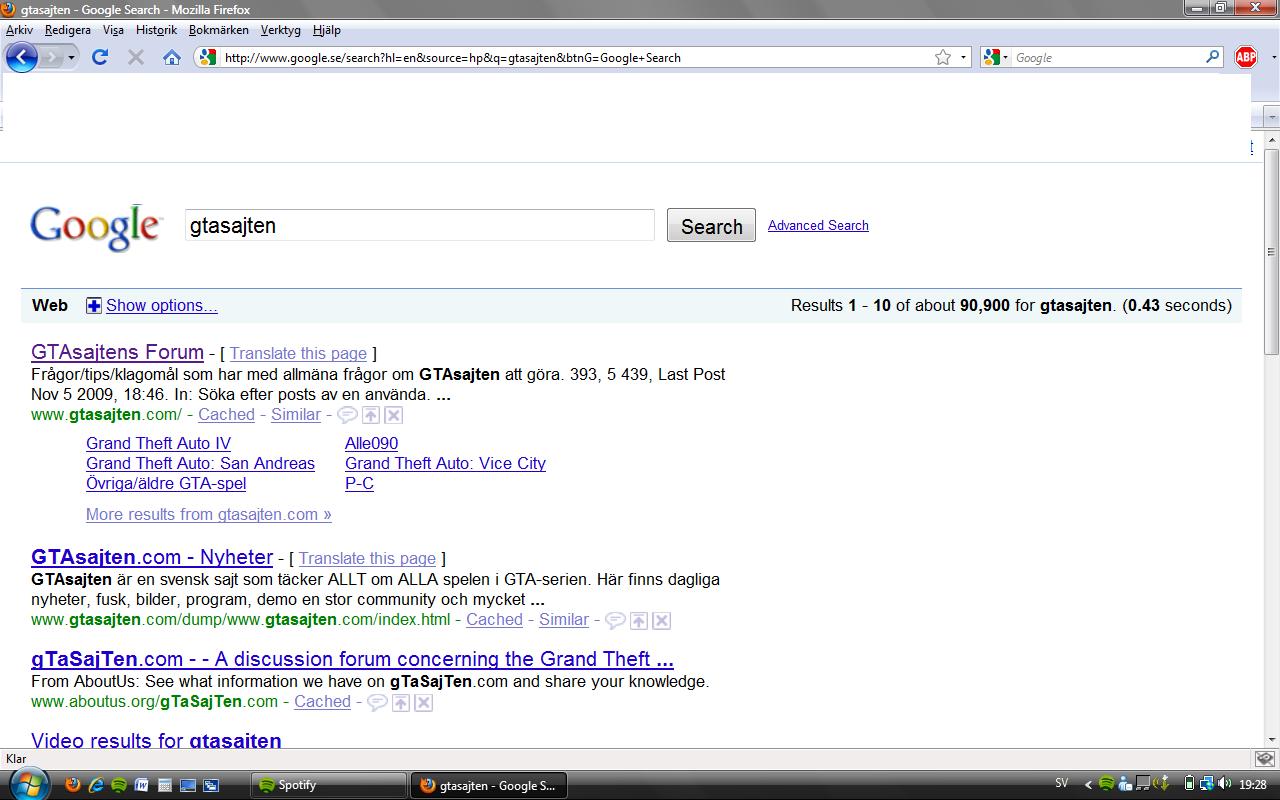Open the URL bar history dropdown arrow
This screenshot has height=800, width=1280.
point(964,57)
